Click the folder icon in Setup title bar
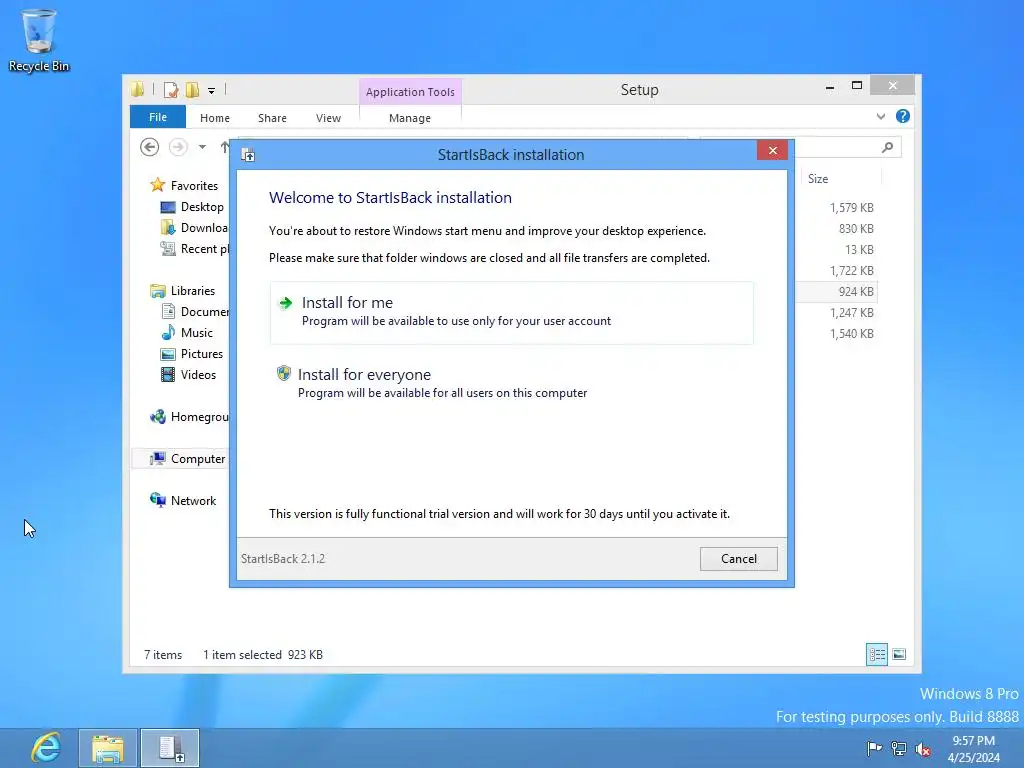This screenshot has width=1024, height=768. pos(137,89)
